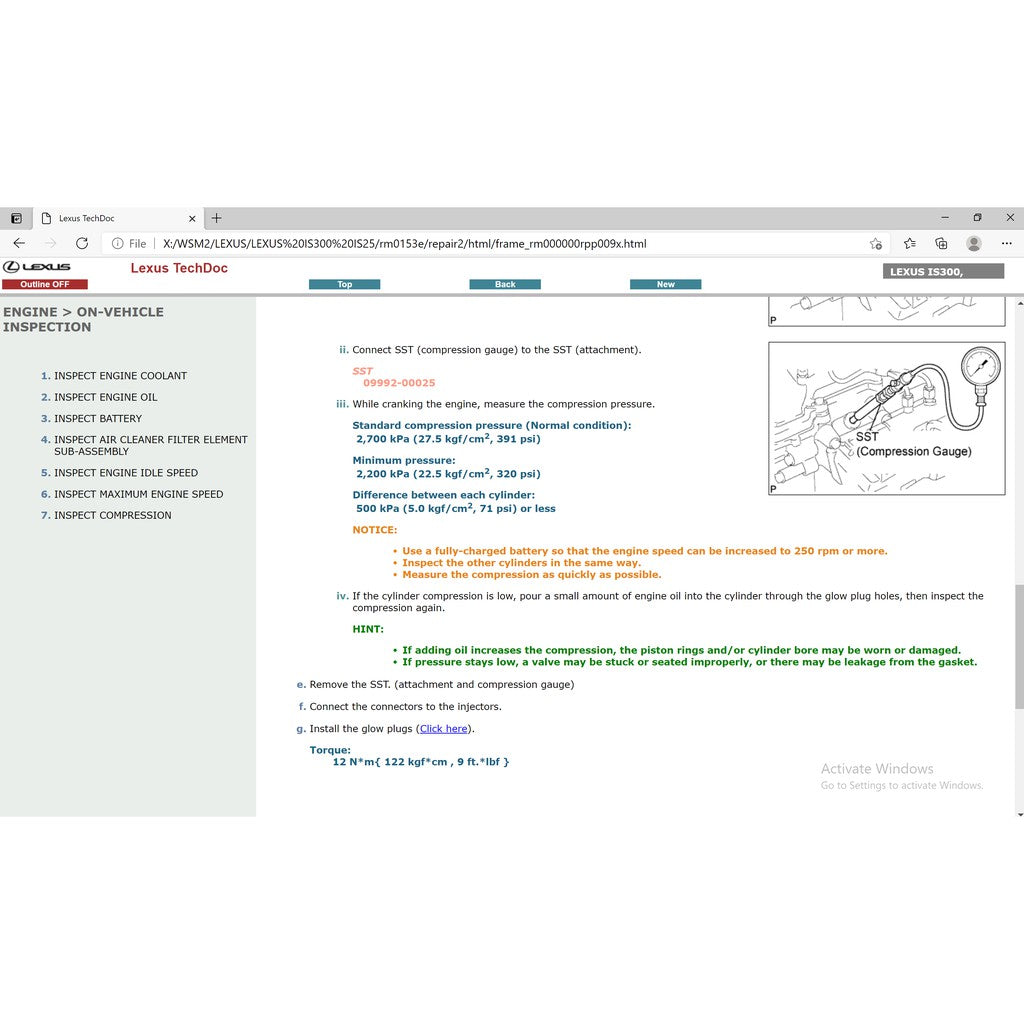Go to INSPECT COMPRESSION in outline

(x=112, y=515)
